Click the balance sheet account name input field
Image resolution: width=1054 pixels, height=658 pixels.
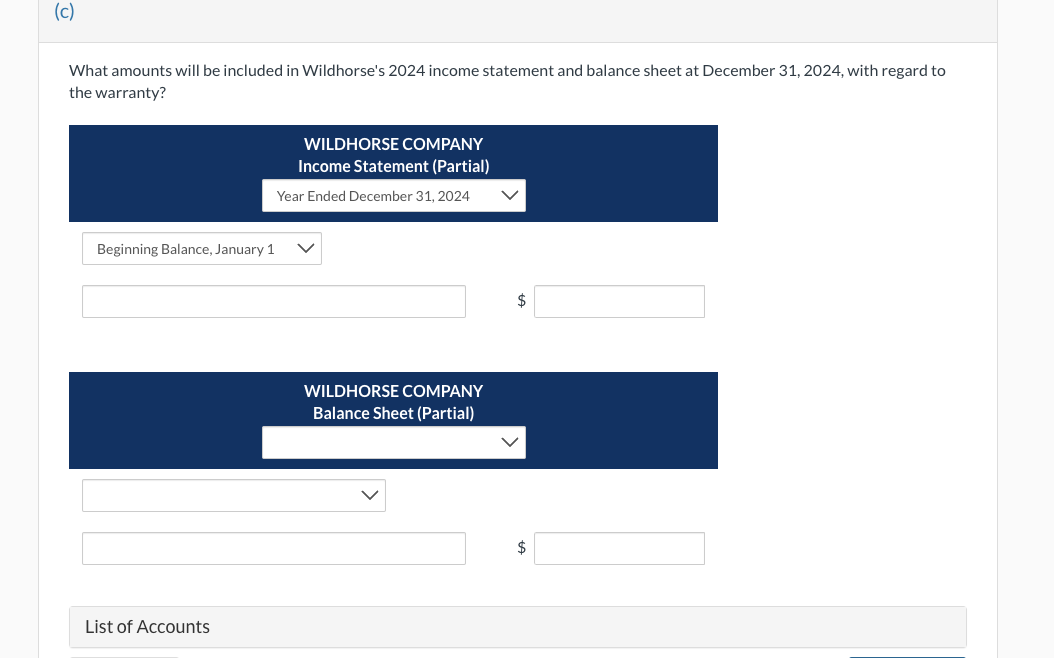273,548
